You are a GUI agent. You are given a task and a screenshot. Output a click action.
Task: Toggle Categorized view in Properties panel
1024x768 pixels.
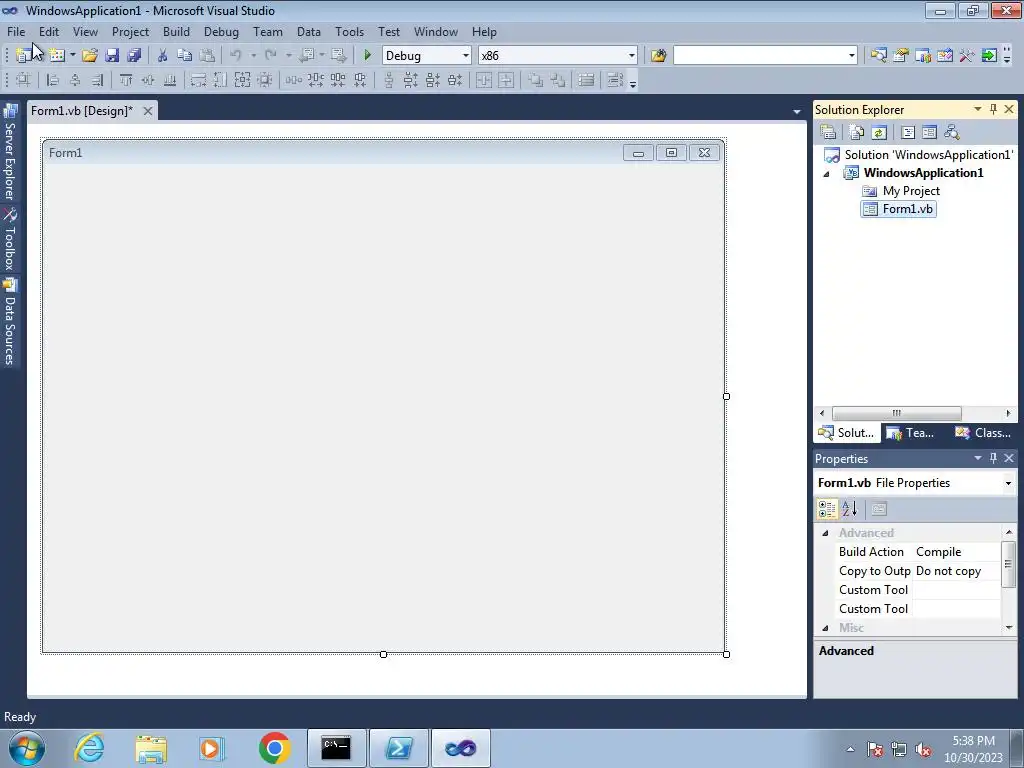827,509
